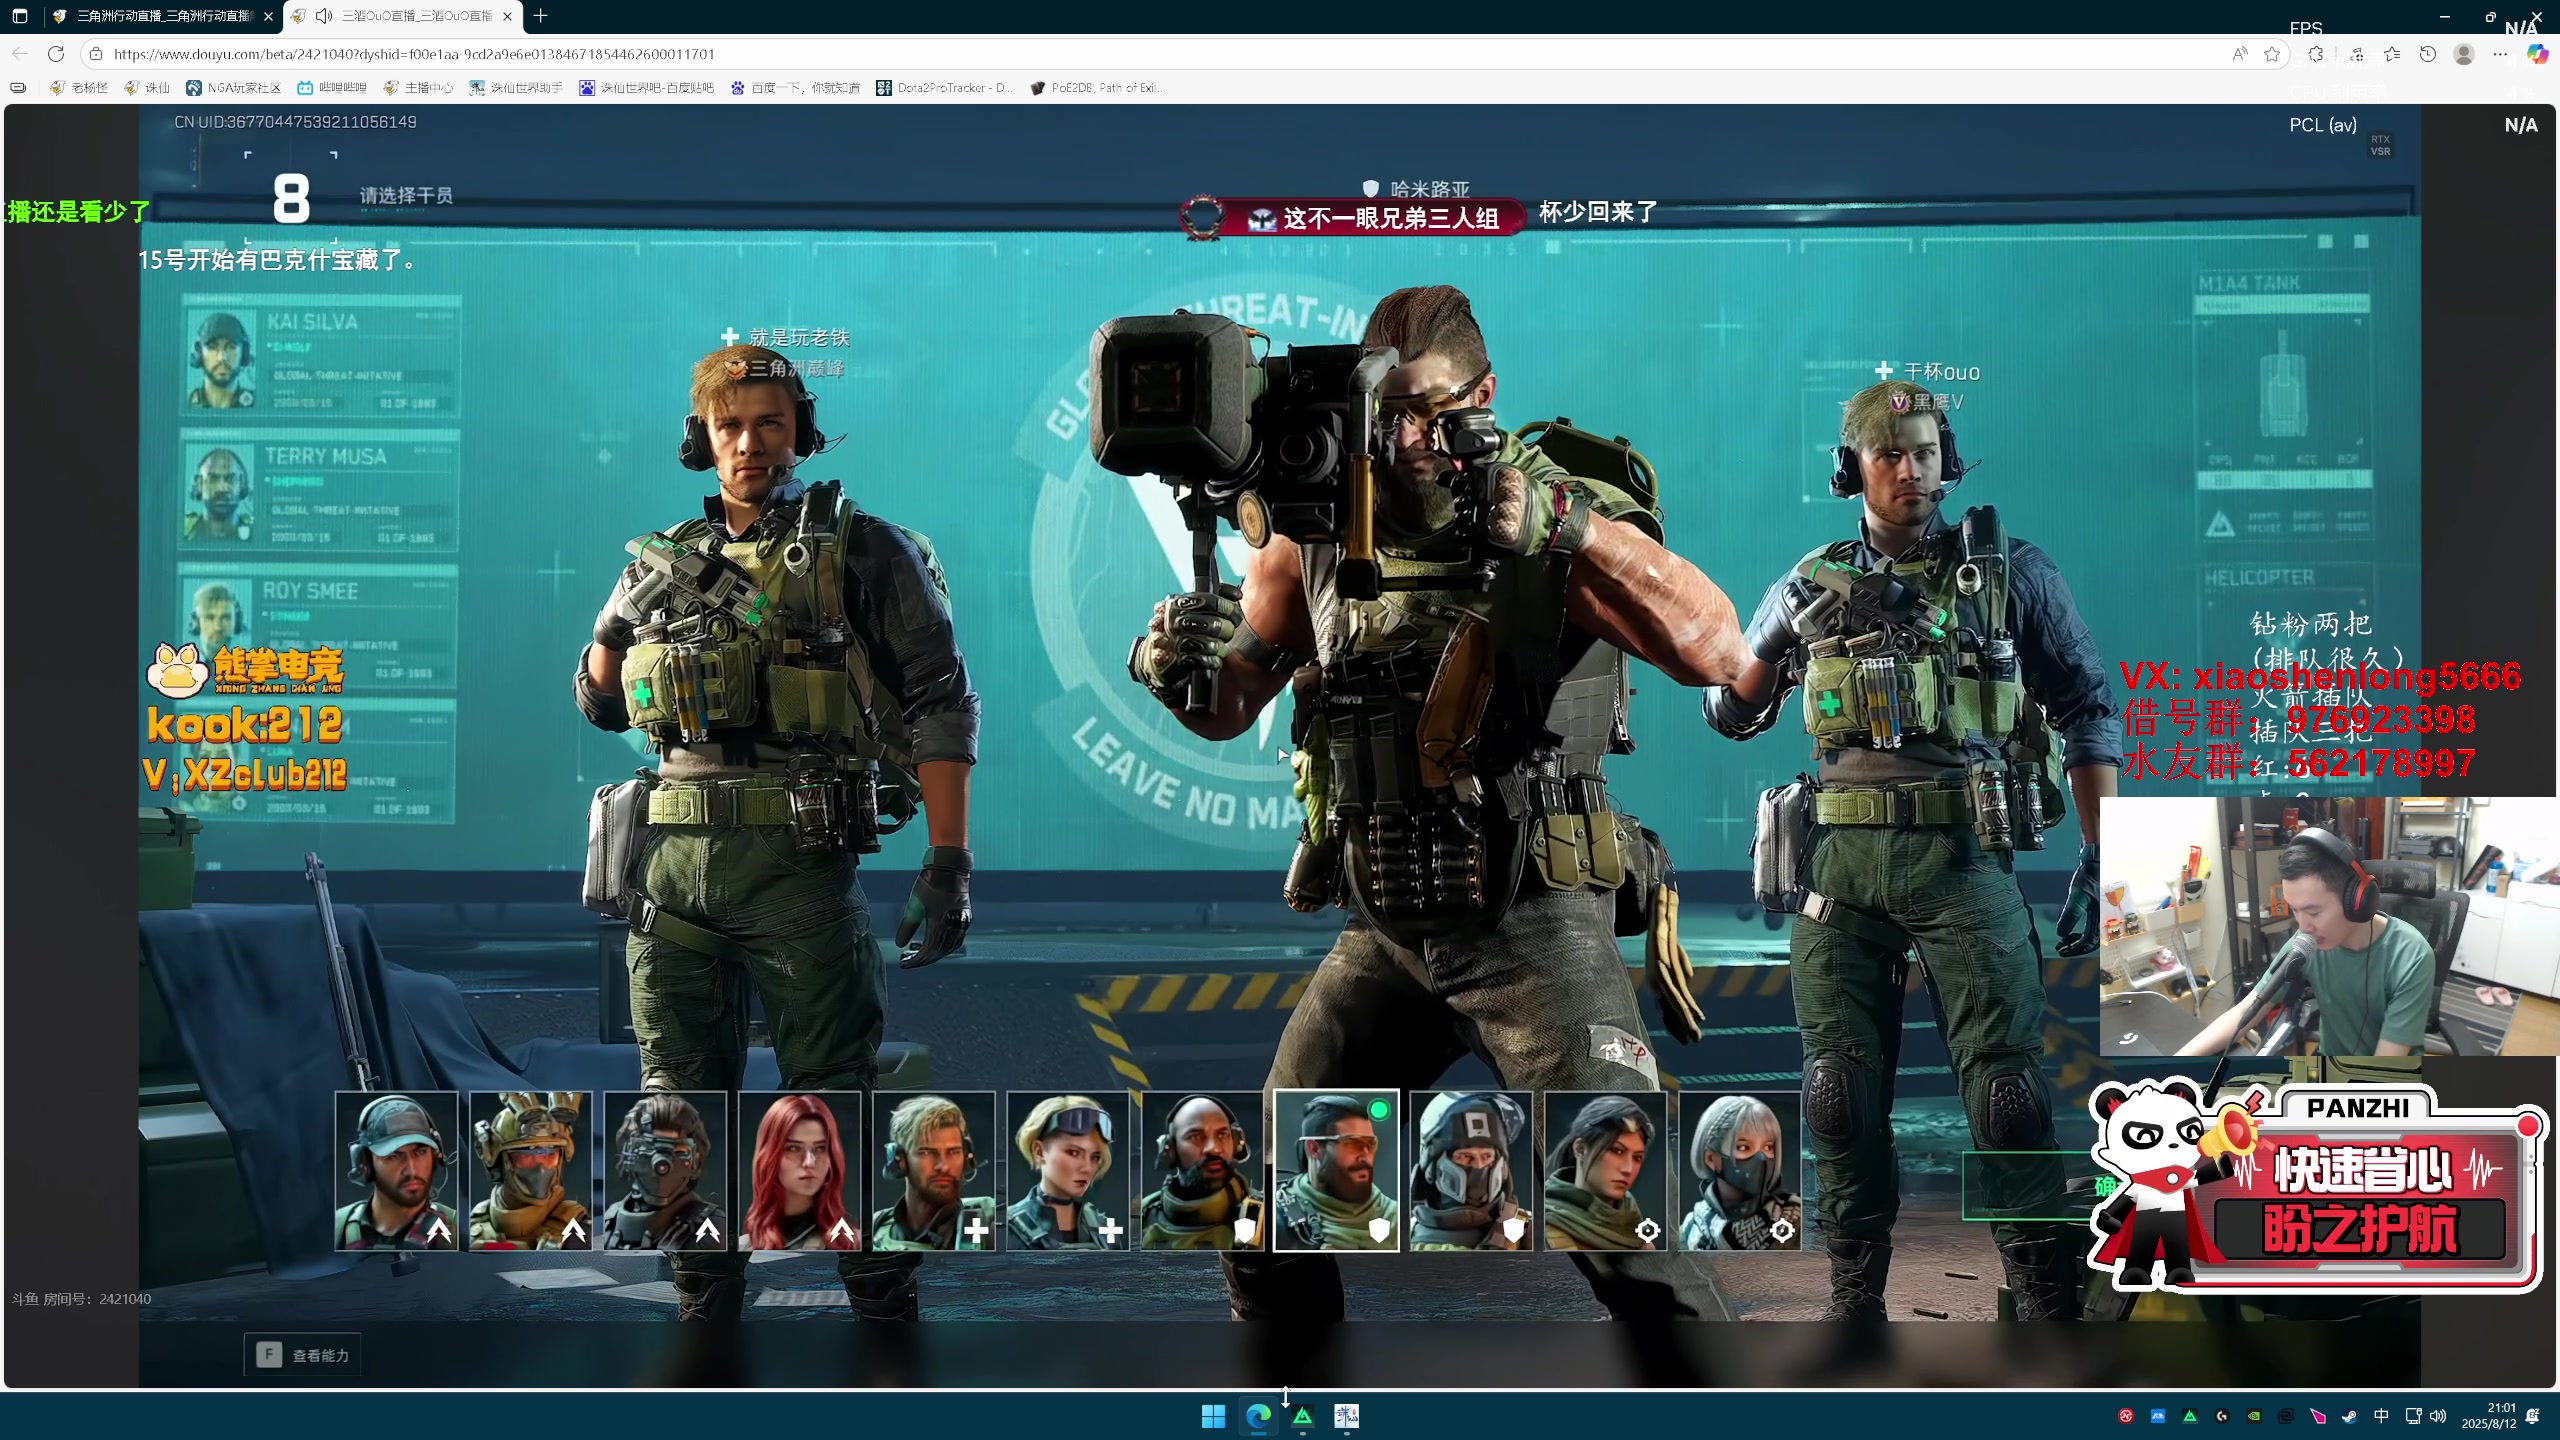The width and height of the screenshot is (2560, 1440).
Task: Open the 主播中心 bookmark
Action: [x=418, y=88]
